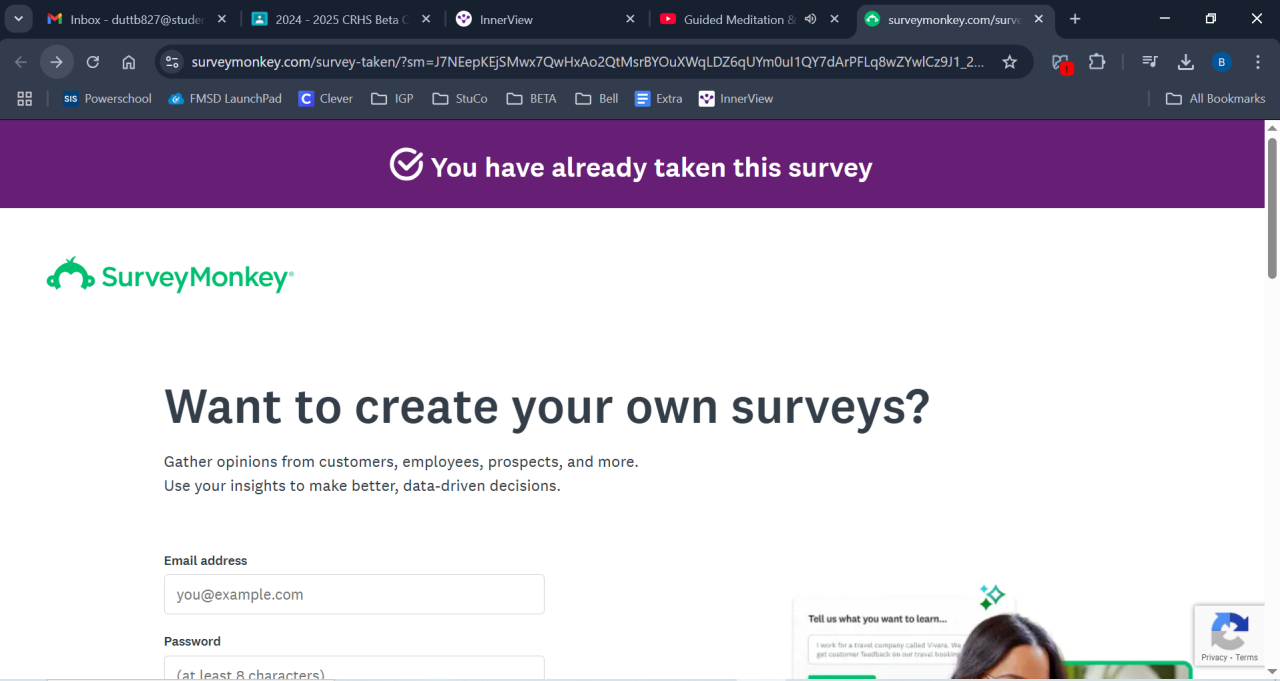Expand the BETA bookmark folder
This screenshot has width=1280, height=681.
(531, 99)
